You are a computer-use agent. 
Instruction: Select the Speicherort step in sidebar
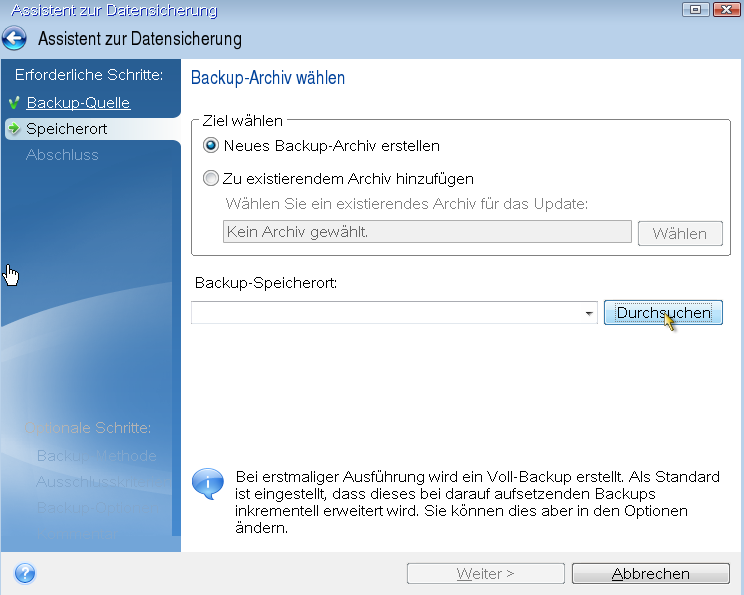tap(67, 129)
